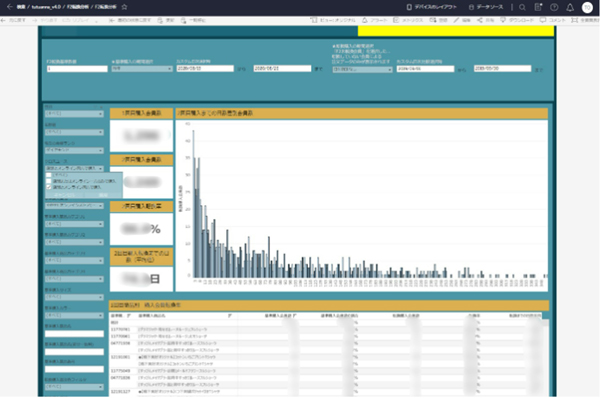
Task: Open the help question-mark icon
Action: tap(554, 7)
